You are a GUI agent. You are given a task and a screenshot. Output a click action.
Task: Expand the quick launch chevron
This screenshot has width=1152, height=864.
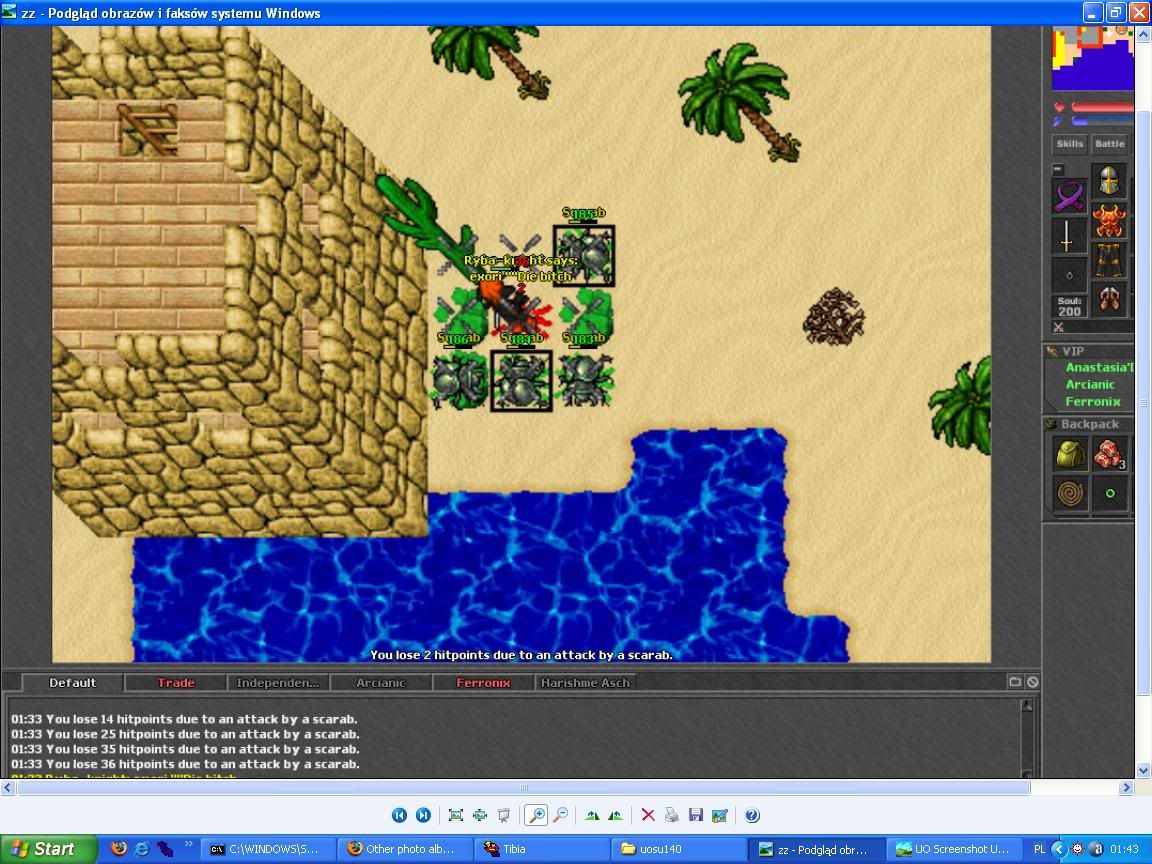(188, 844)
